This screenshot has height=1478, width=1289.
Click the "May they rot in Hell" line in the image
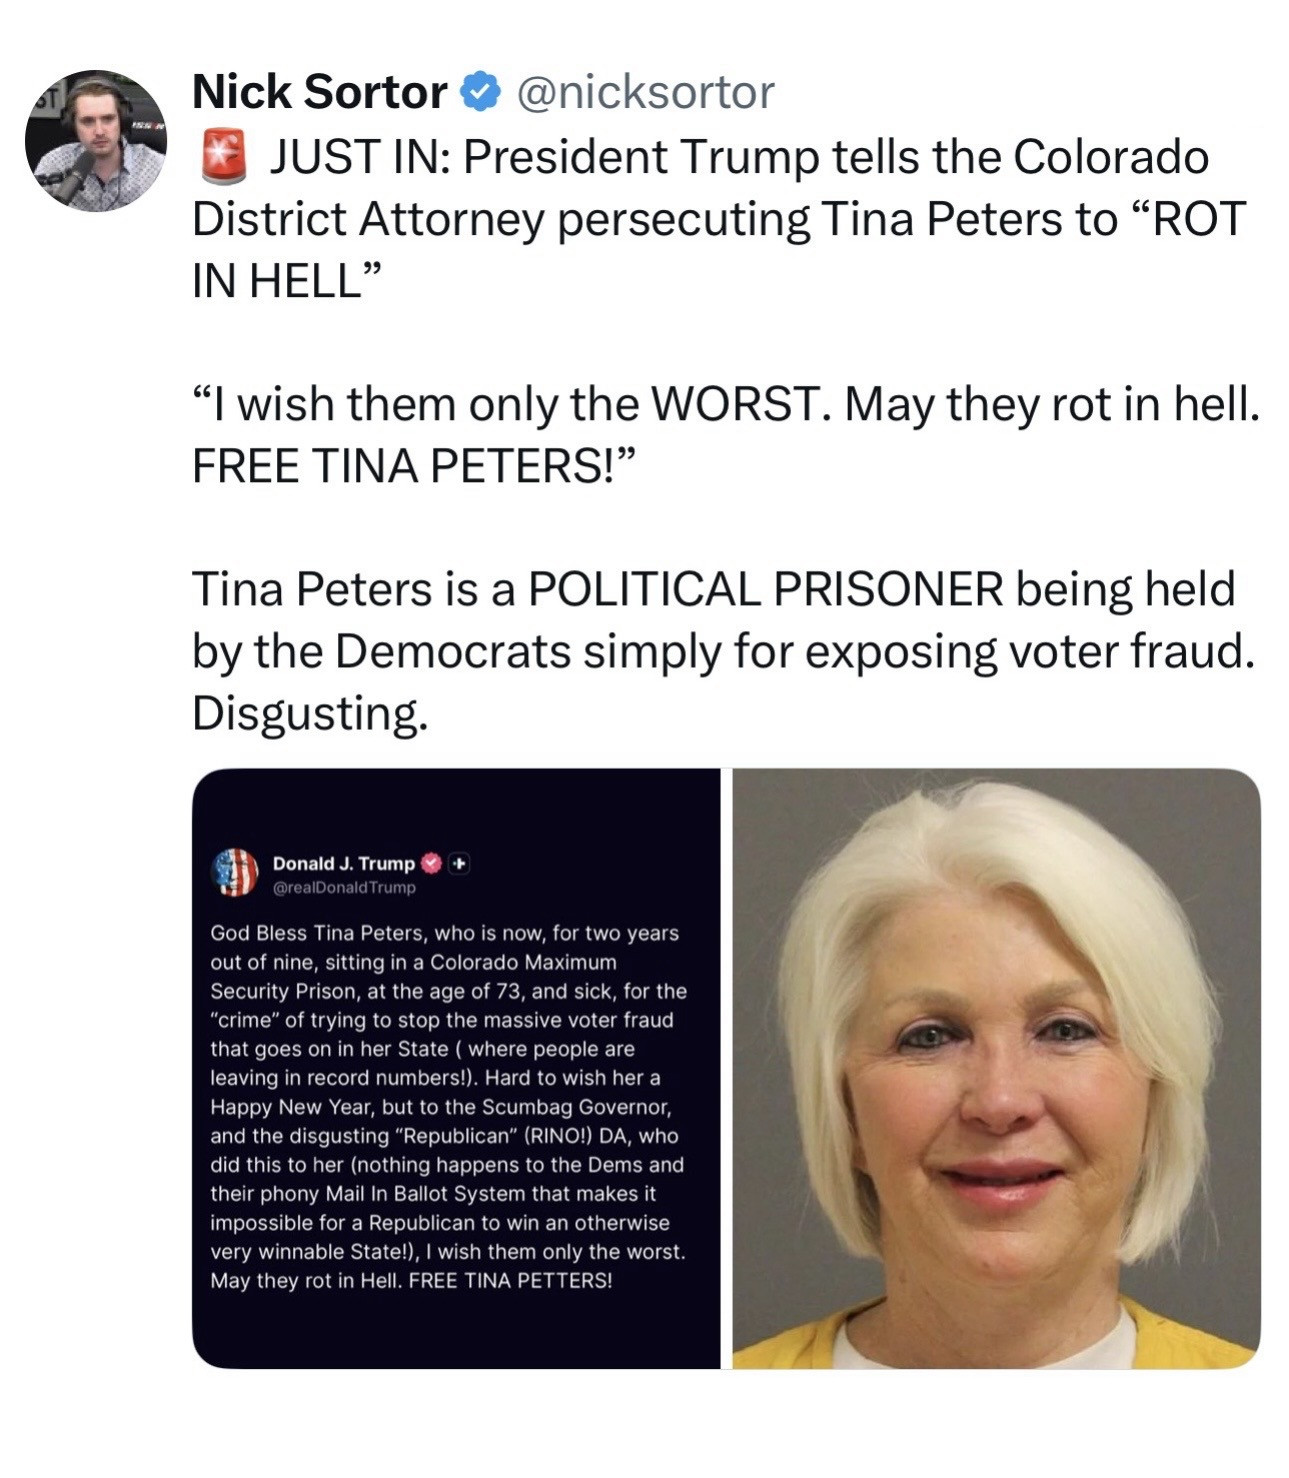(x=305, y=1281)
